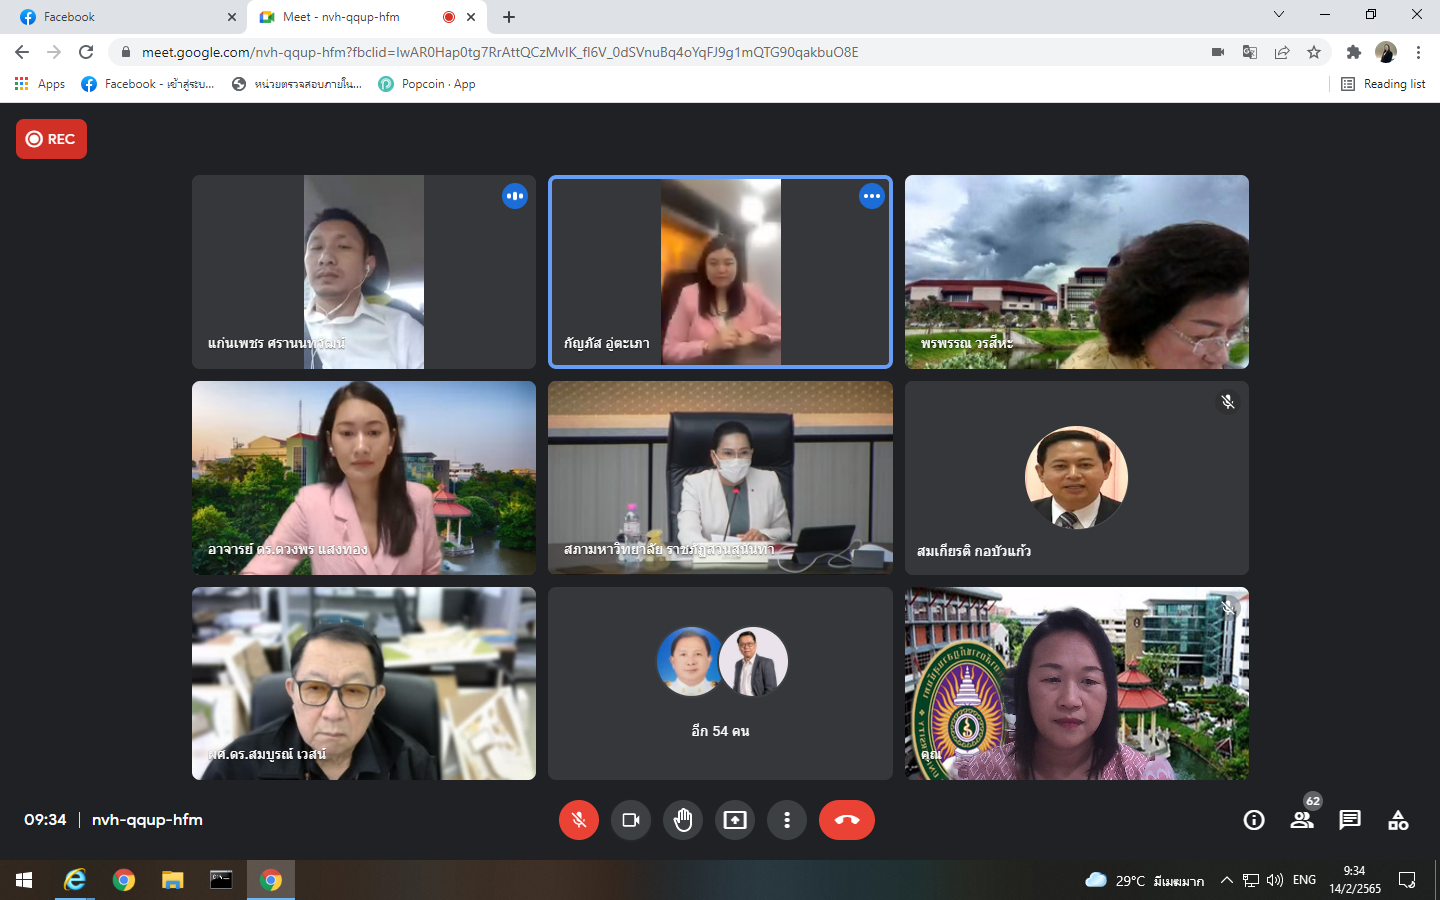Expand the Chrome tab search chevron
The height and width of the screenshot is (900, 1440).
(x=1278, y=15)
